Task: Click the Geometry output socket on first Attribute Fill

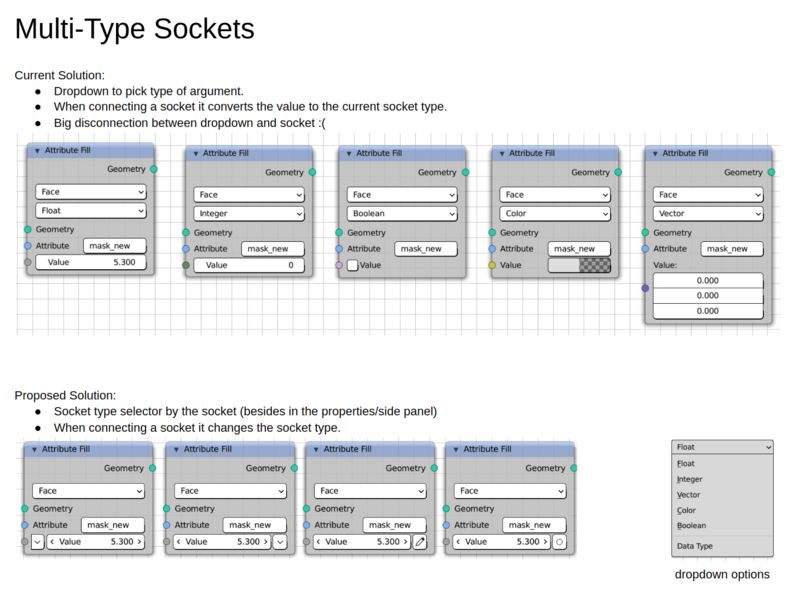Action: click(154, 169)
